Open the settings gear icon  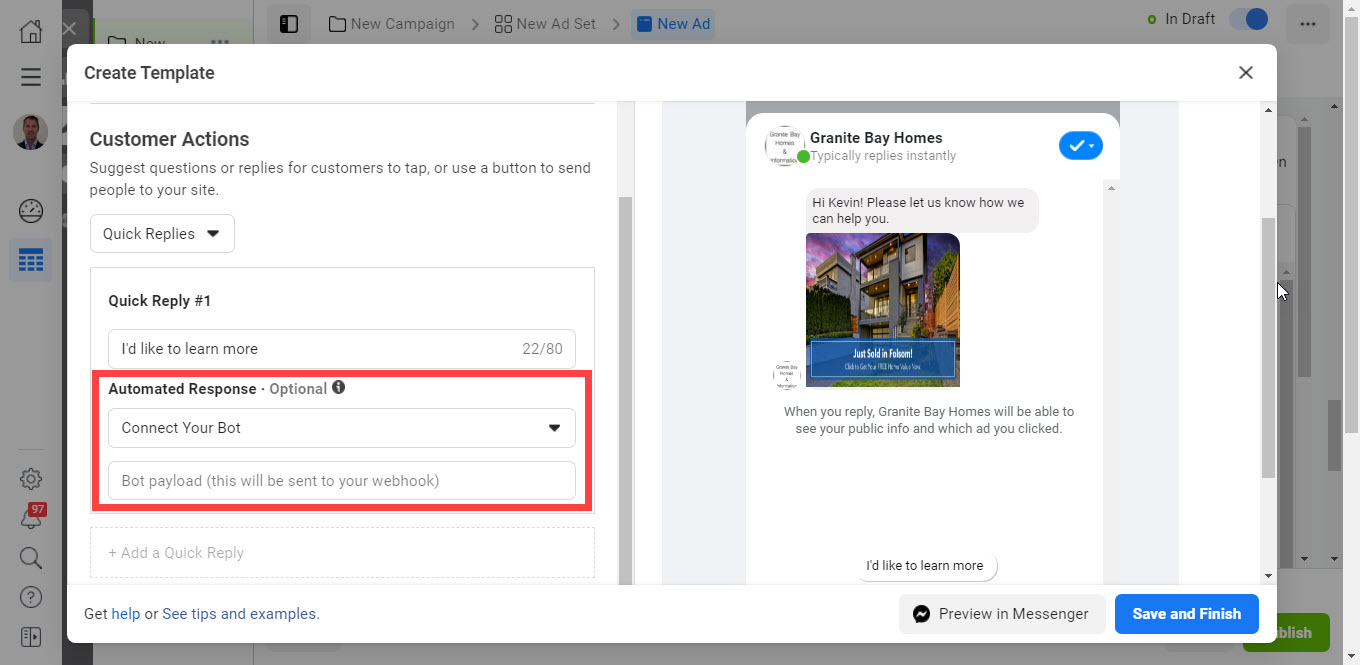click(31, 478)
